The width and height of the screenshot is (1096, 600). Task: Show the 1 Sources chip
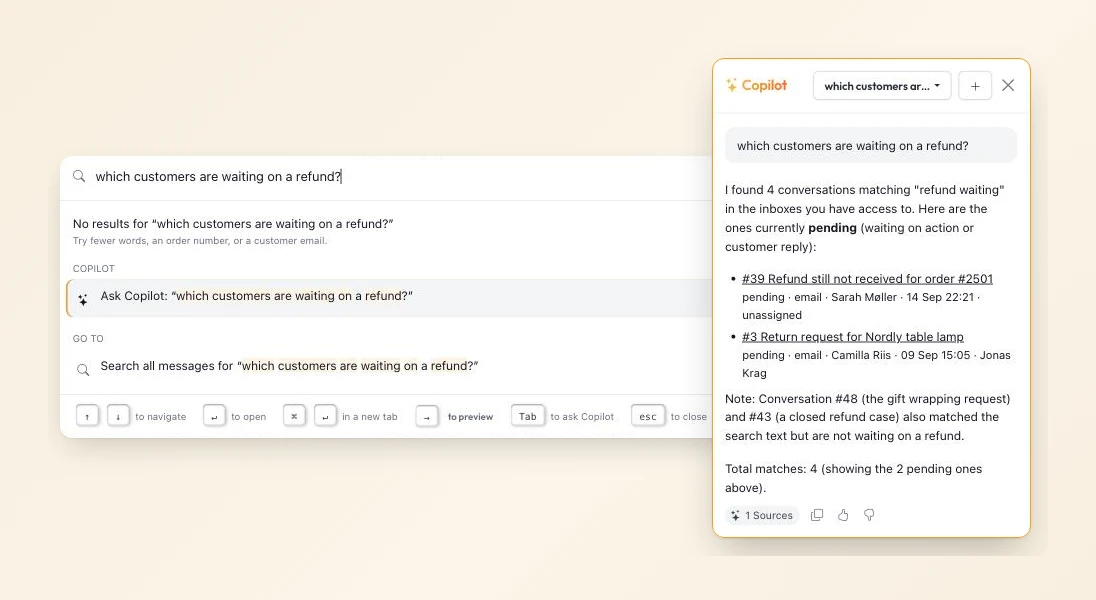[762, 515]
